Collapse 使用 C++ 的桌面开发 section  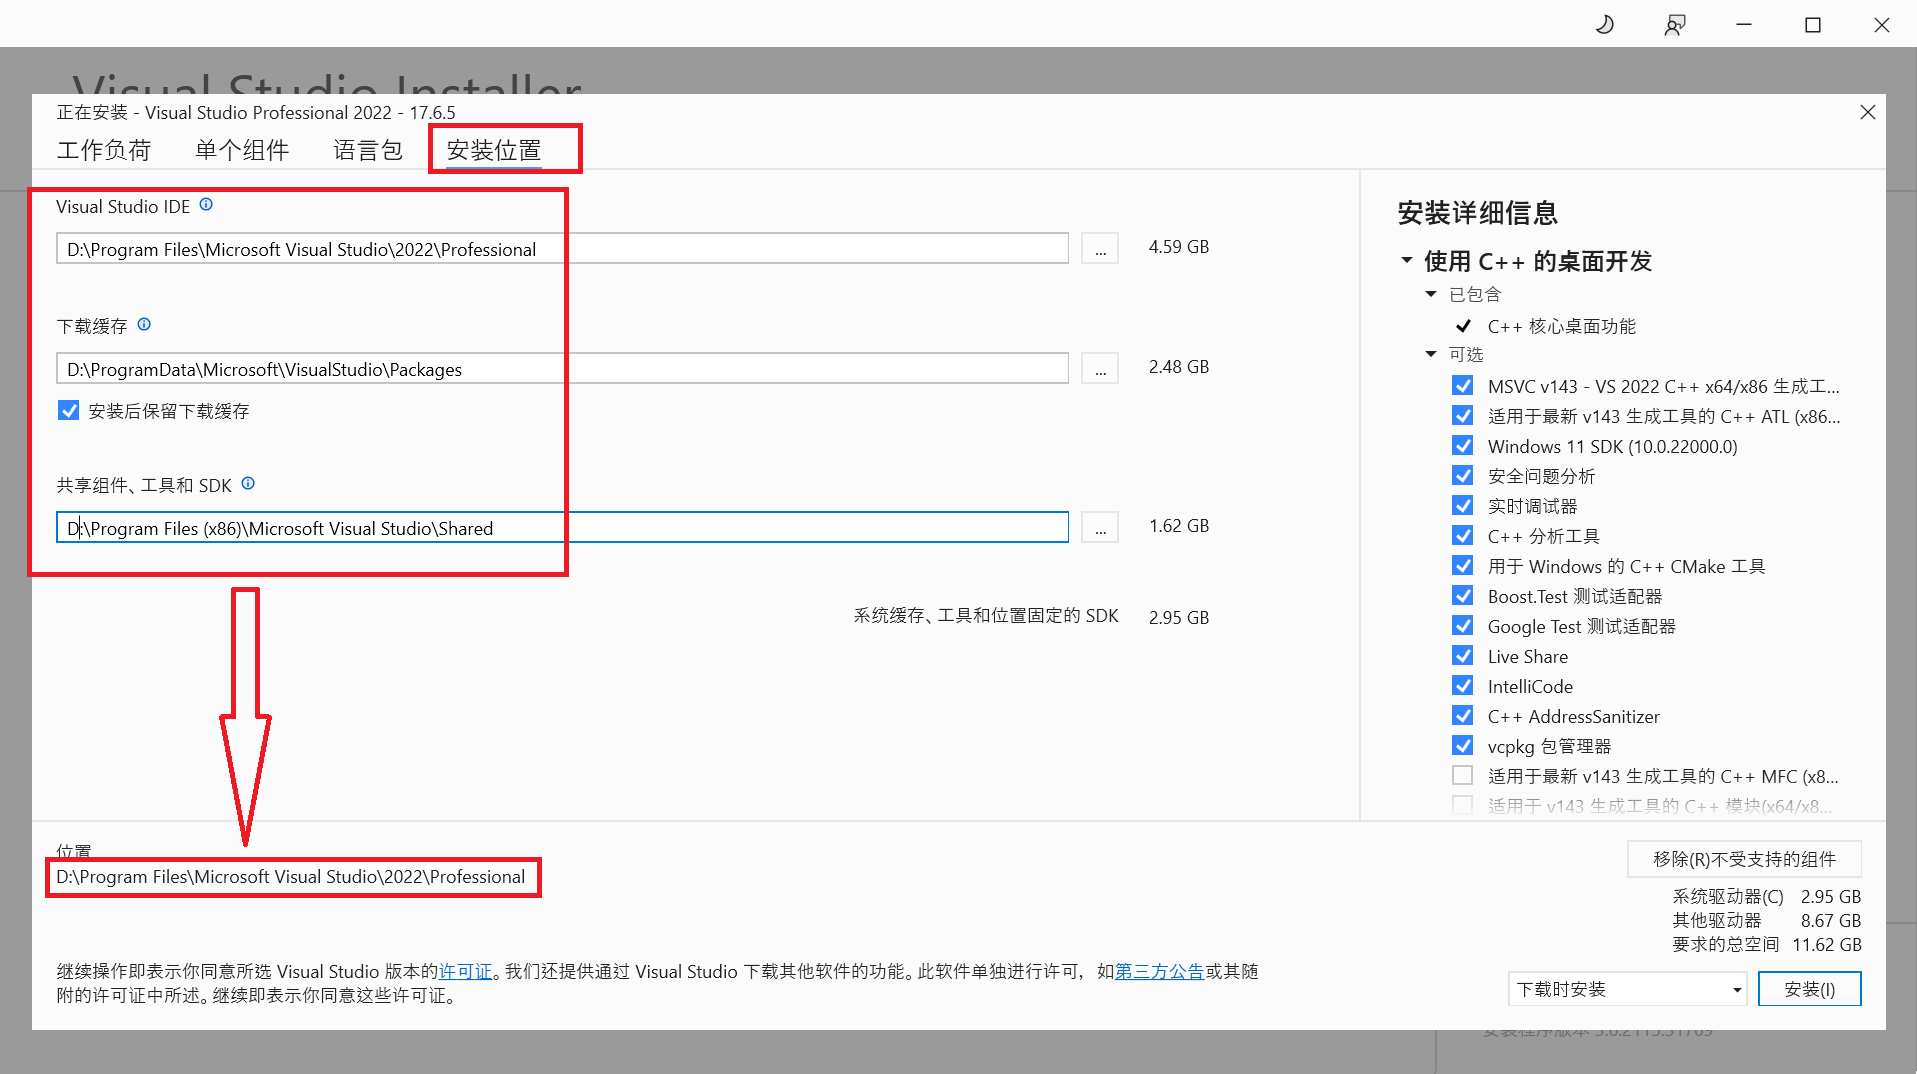pyautogui.click(x=1406, y=261)
